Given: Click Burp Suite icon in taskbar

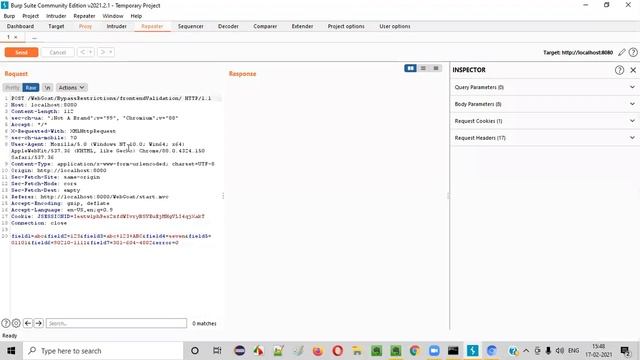Looking at the screenshot, I should [473, 351].
